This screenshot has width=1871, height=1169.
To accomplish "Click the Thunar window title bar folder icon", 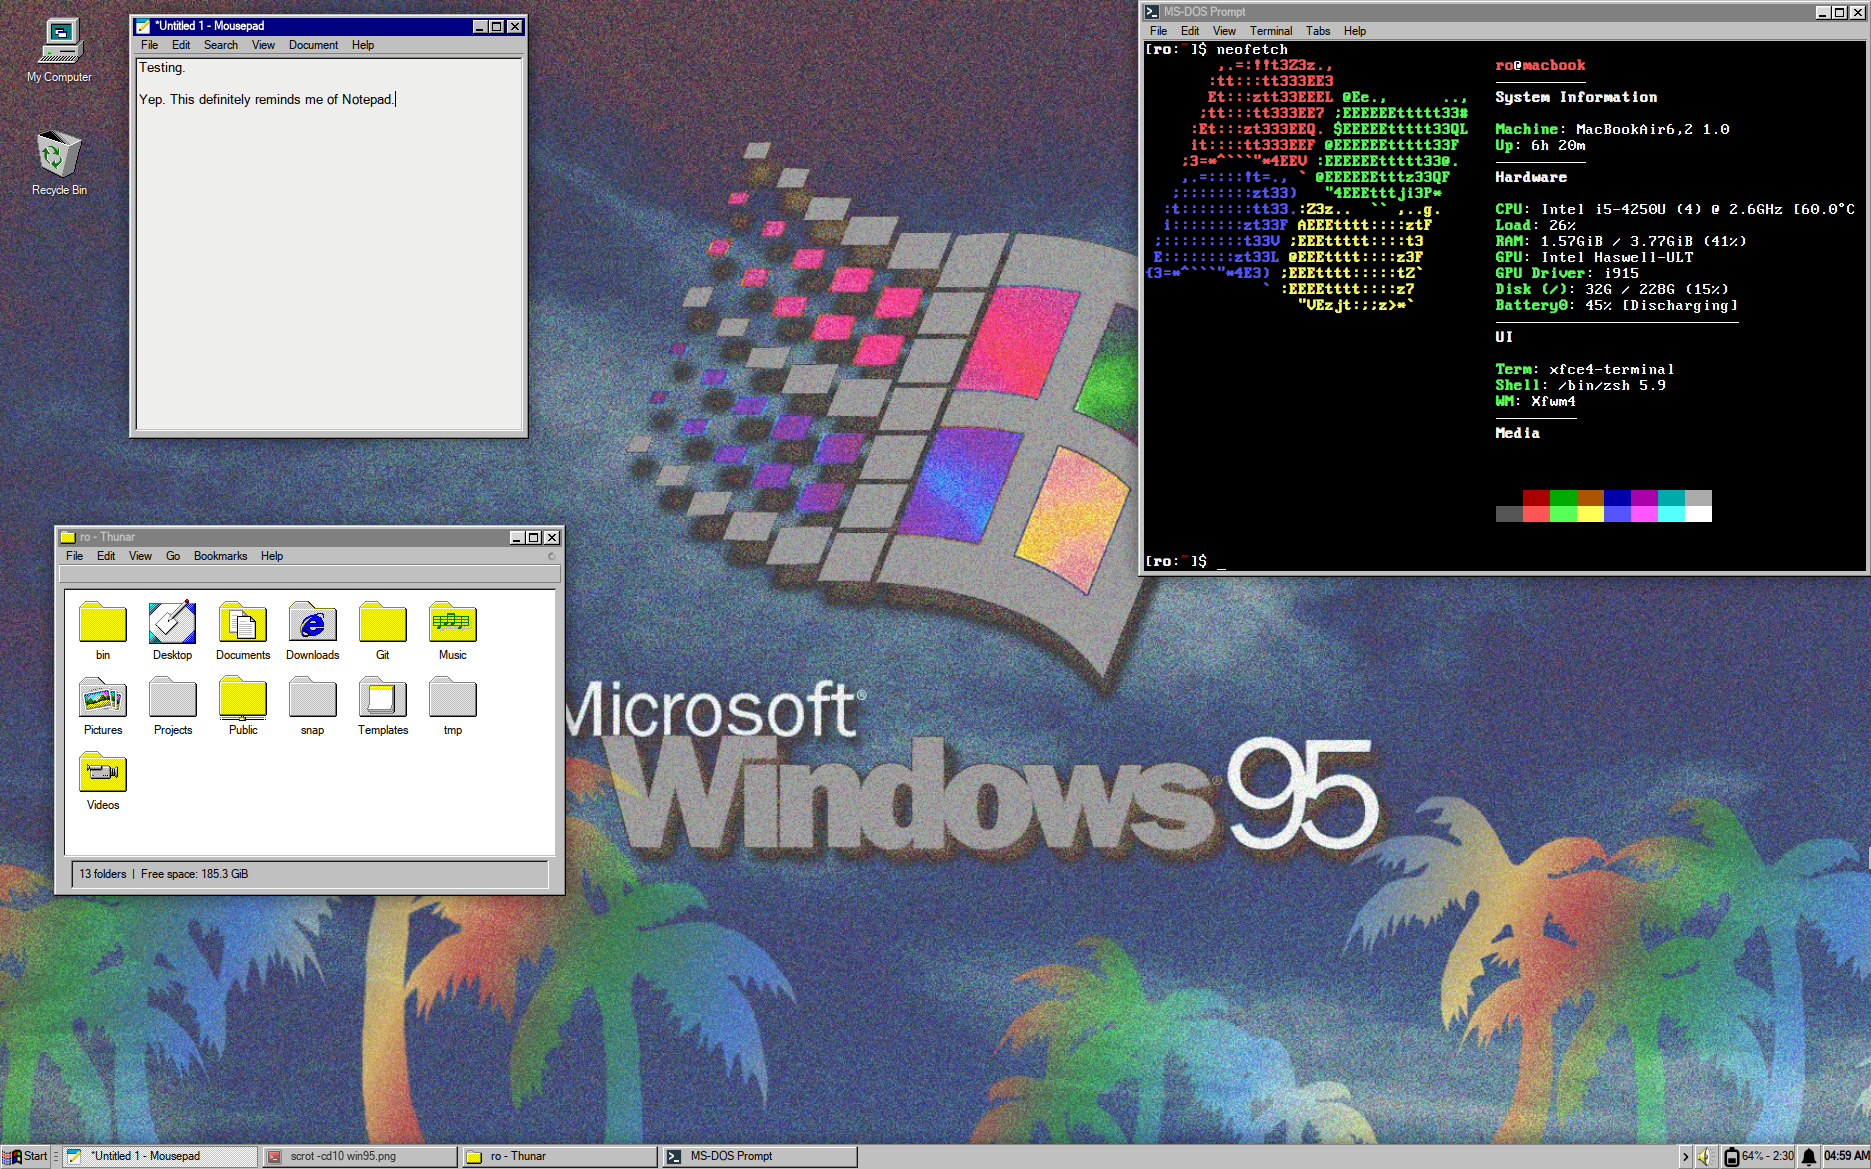I will [x=68, y=537].
